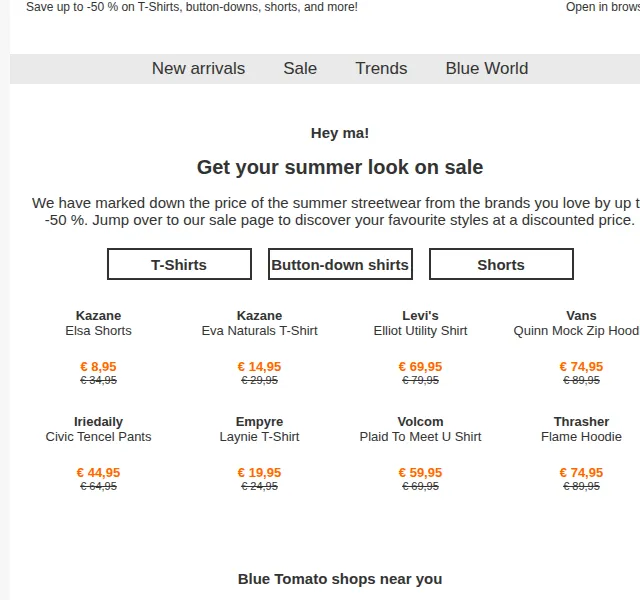Select the € 59,95 sale price
The height and width of the screenshot is (600, 640).
tap(420, 473)
